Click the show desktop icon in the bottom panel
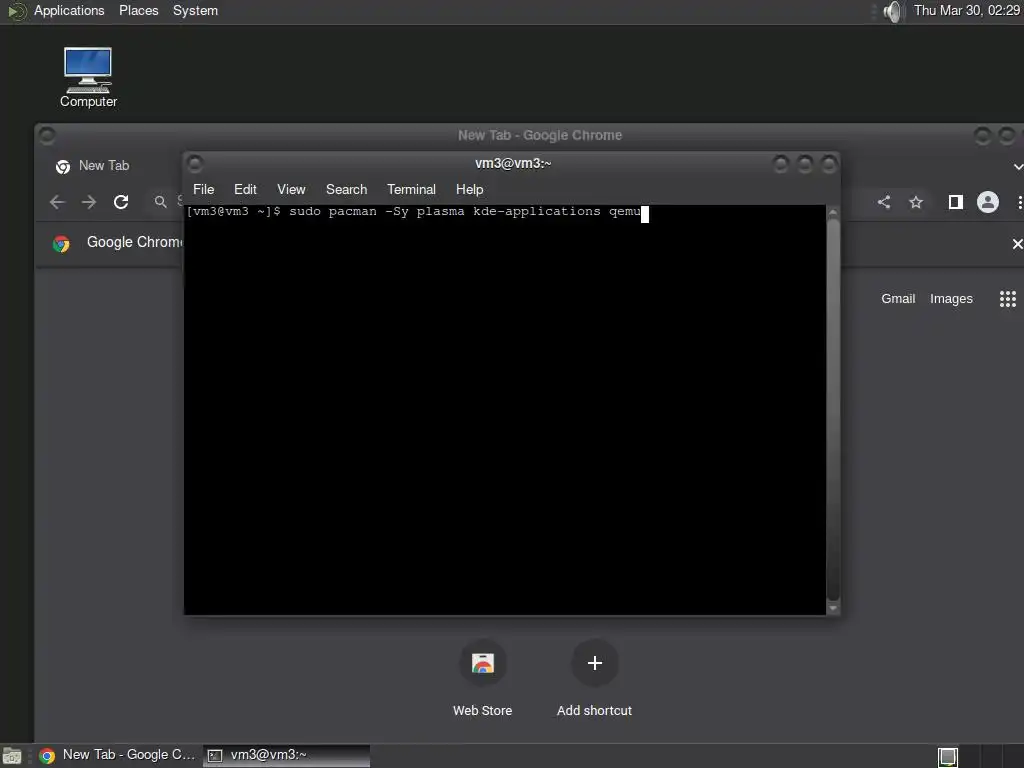Image resolution: width=1024 pixels, height=768 pixels. tap(12, 756)
